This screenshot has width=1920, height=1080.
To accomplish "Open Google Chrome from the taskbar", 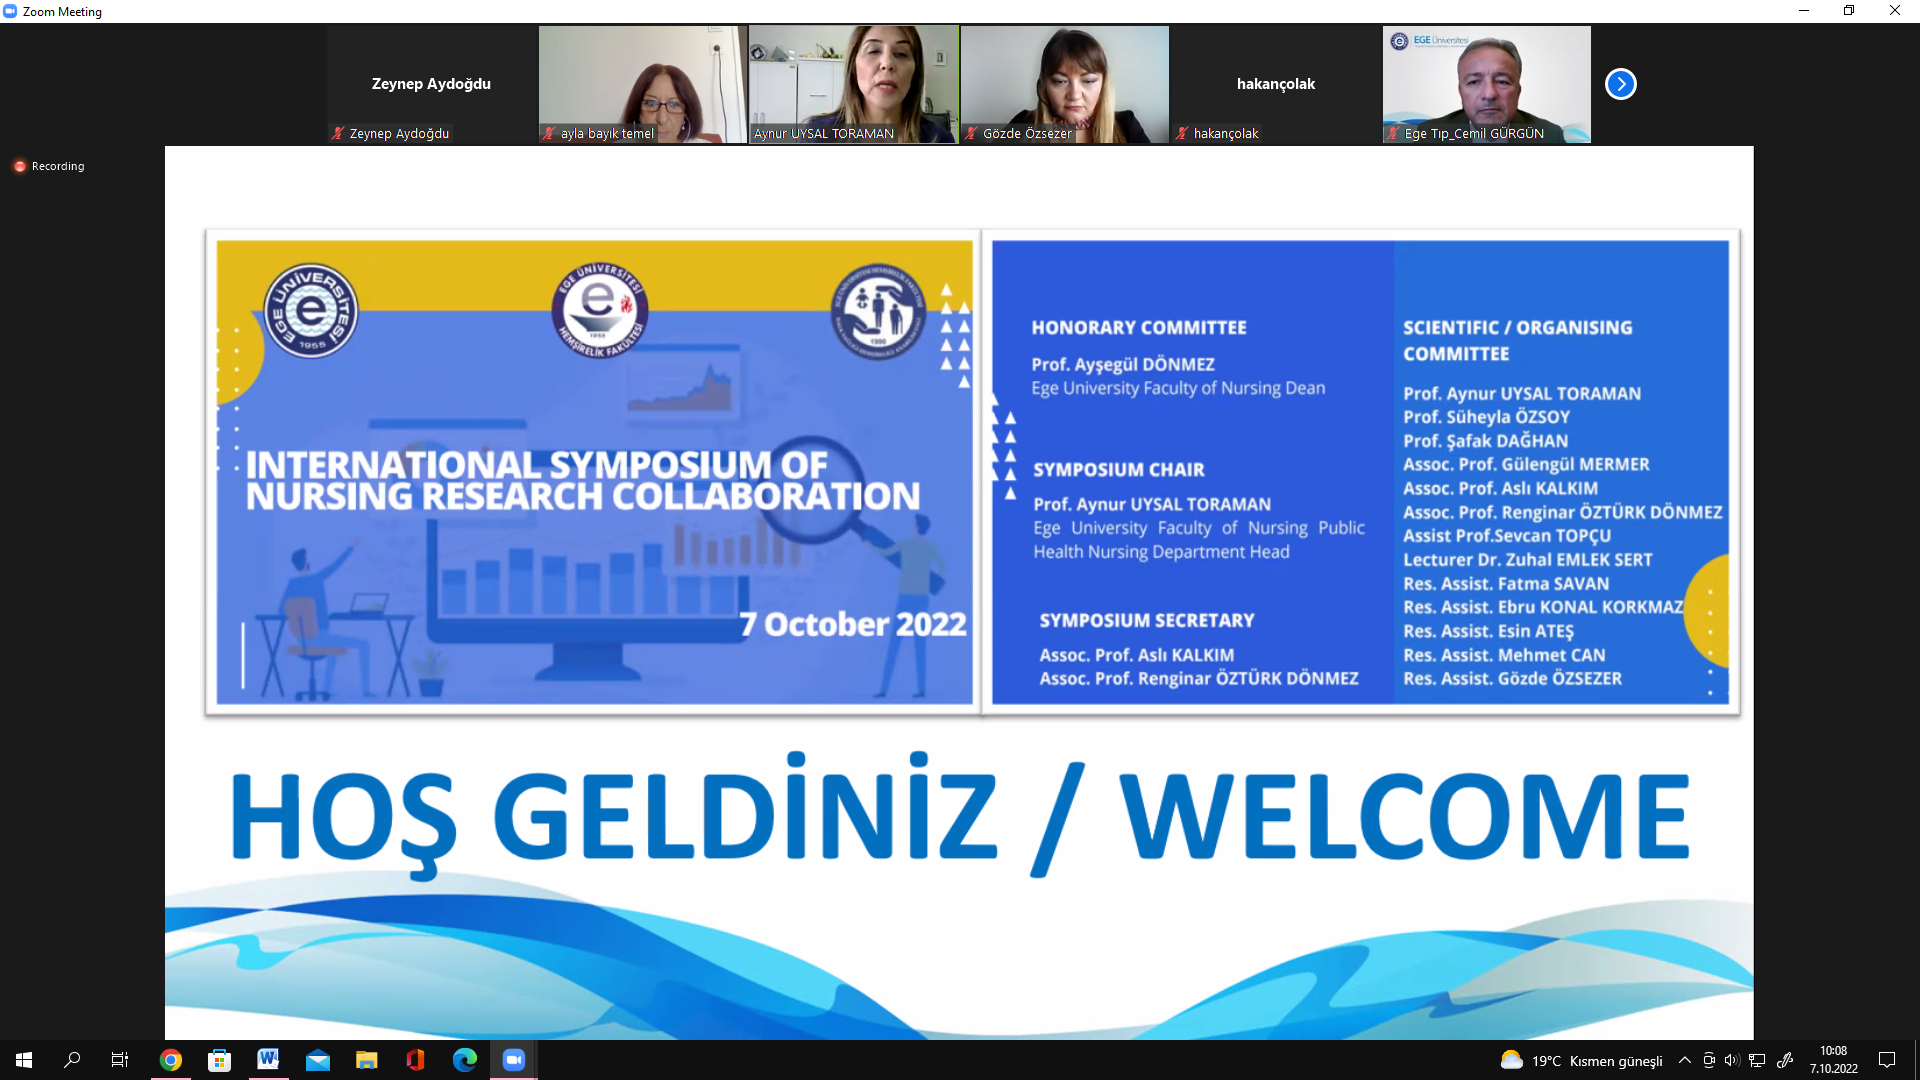I will tap(171, 1060).
